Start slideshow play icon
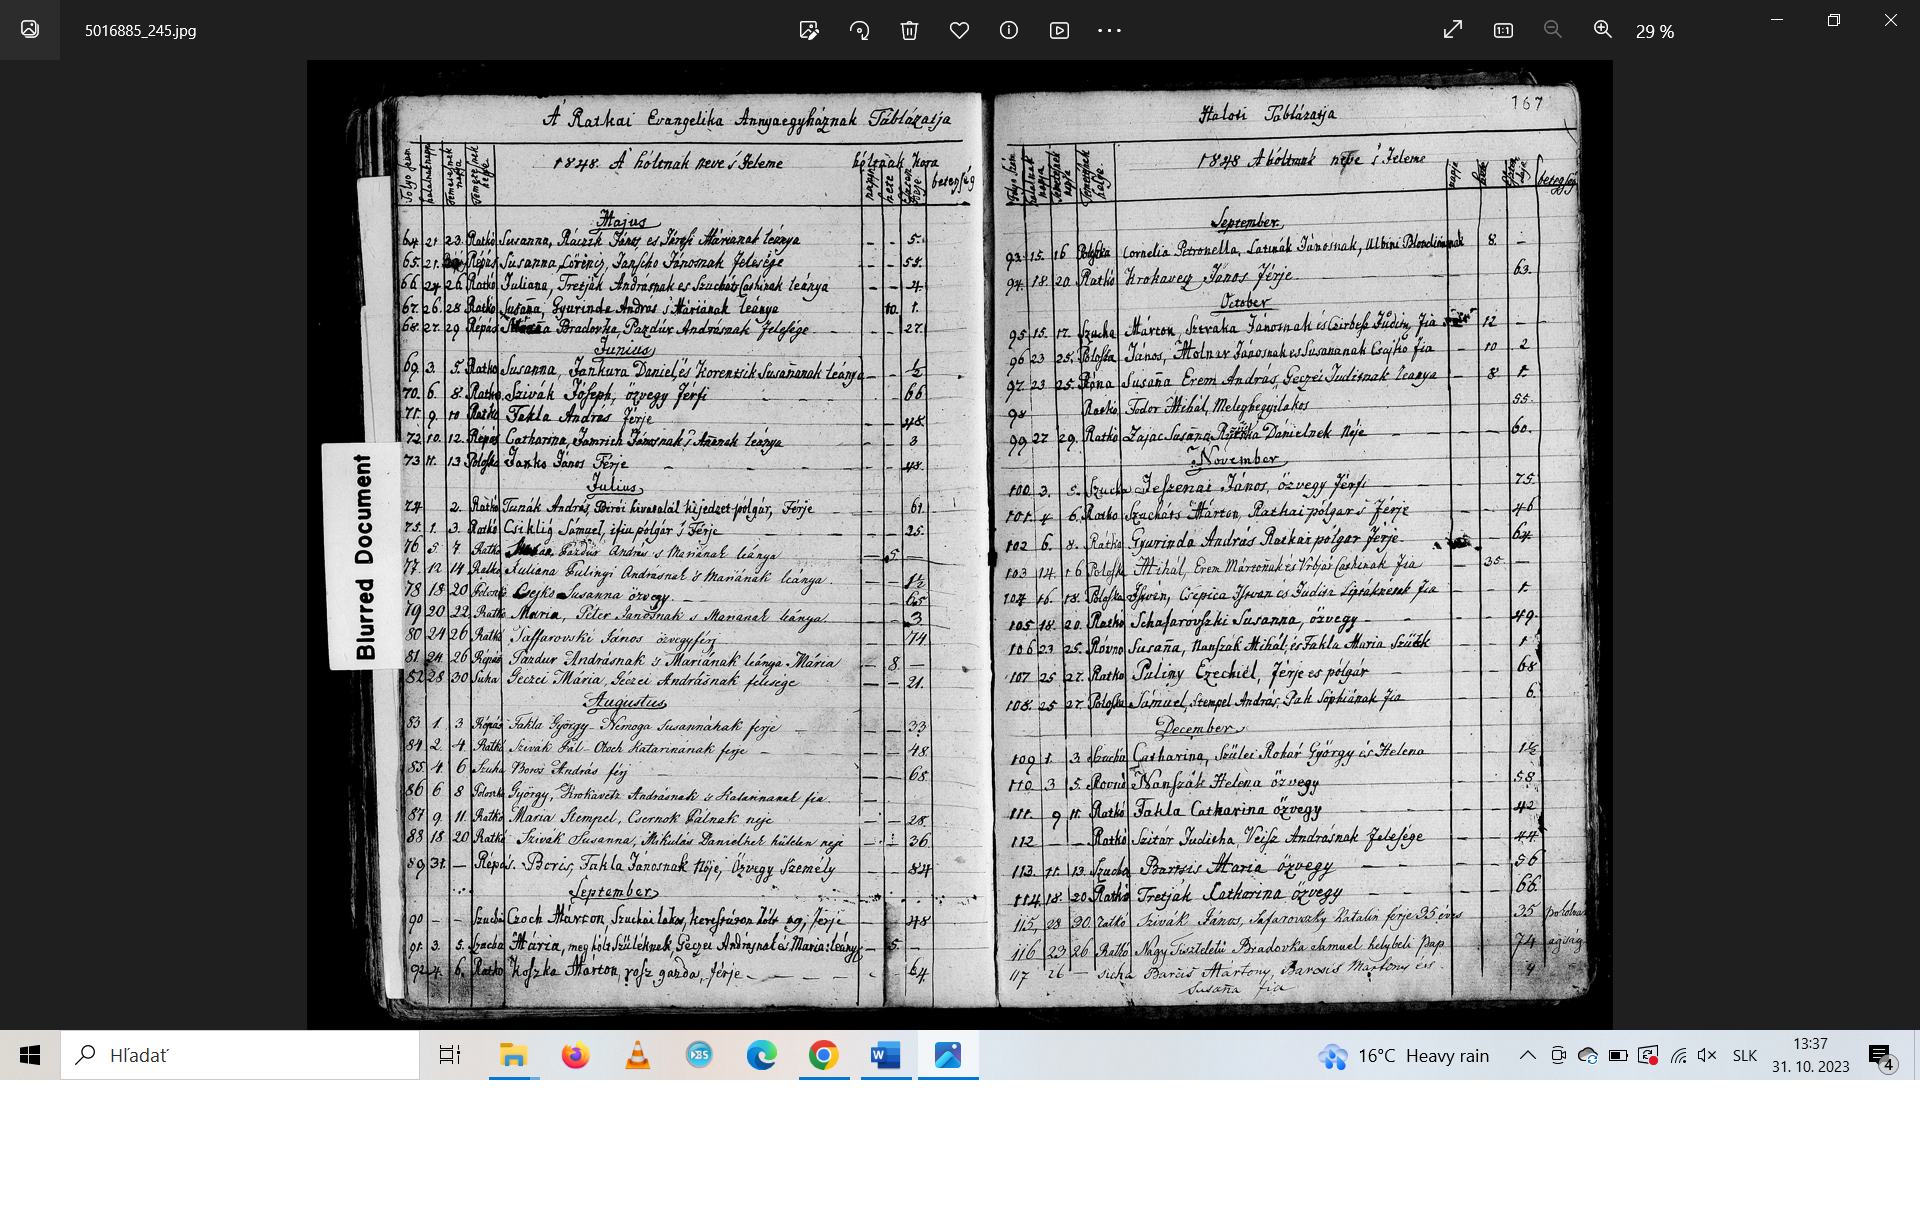 1059,30
